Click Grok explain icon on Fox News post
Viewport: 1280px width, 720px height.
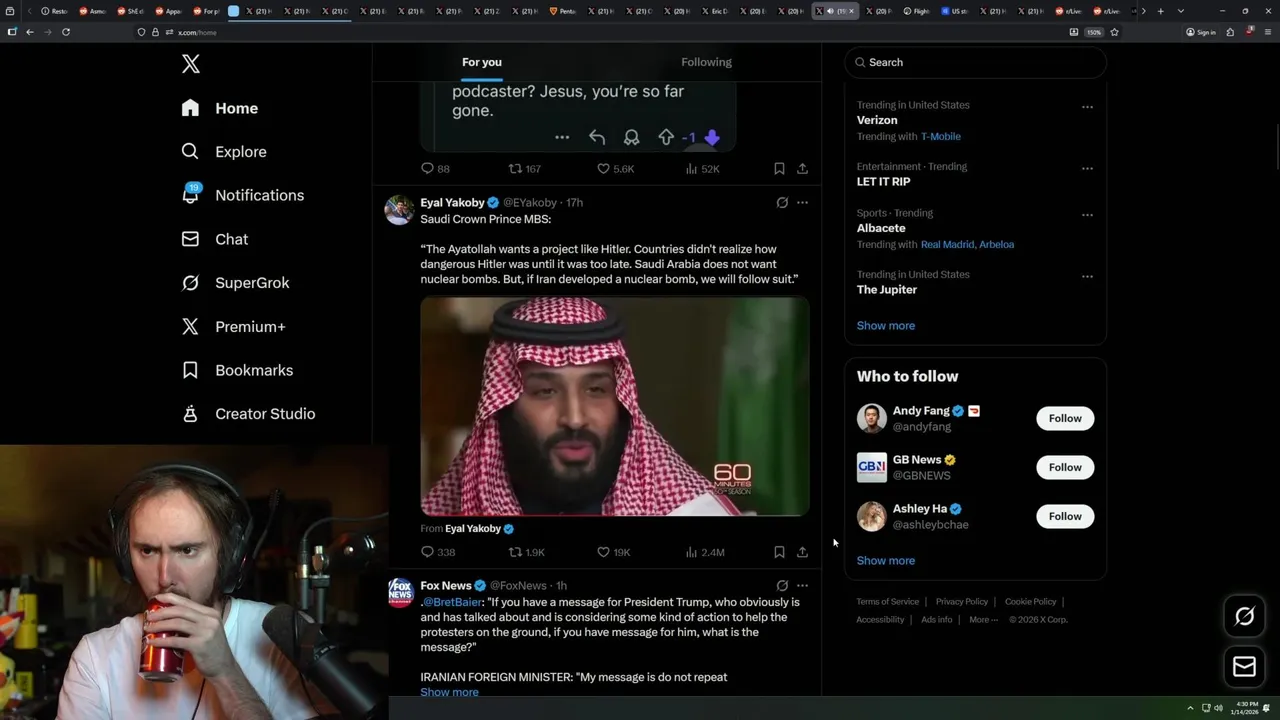pyautogui.click(x=782, y=585)
